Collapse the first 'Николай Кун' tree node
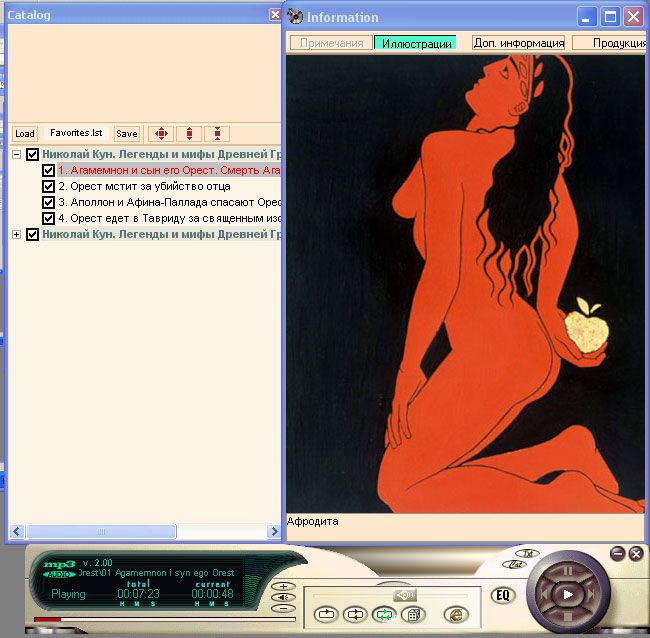Screen dimensions: 650x638 (17, 155)
